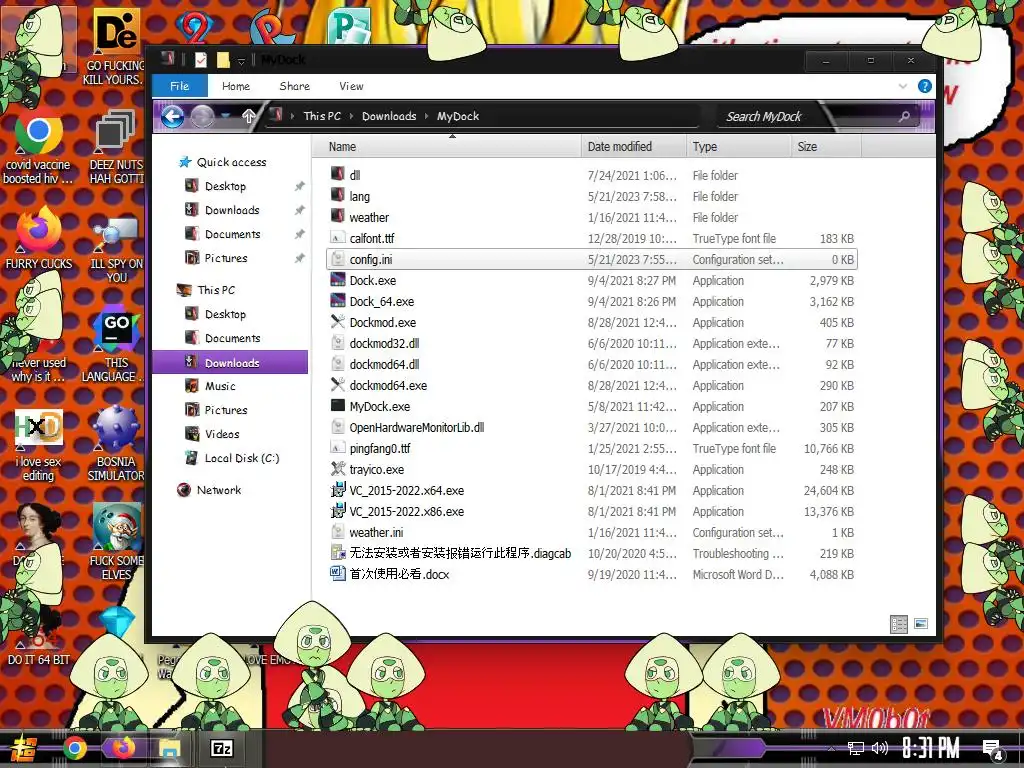The width and height of the screenshot is (1024, 768).
Task: Expand the chevron after This PC breadcrumb
Action: point(351,116)
